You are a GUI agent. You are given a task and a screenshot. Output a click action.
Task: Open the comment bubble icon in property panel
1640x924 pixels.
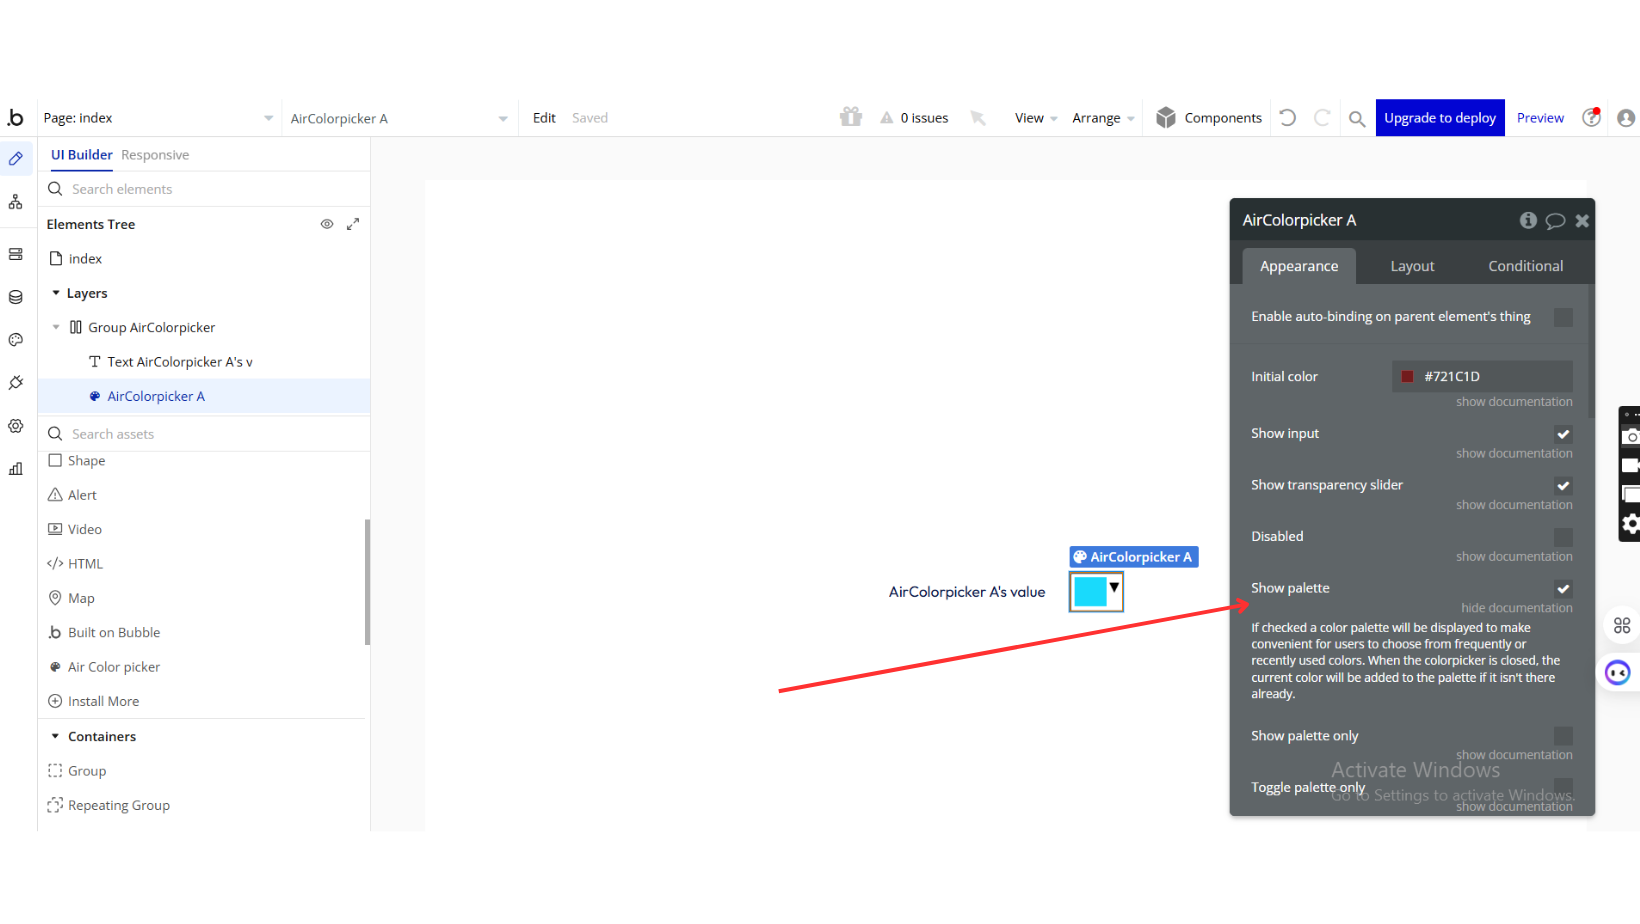coord(1555,221)
